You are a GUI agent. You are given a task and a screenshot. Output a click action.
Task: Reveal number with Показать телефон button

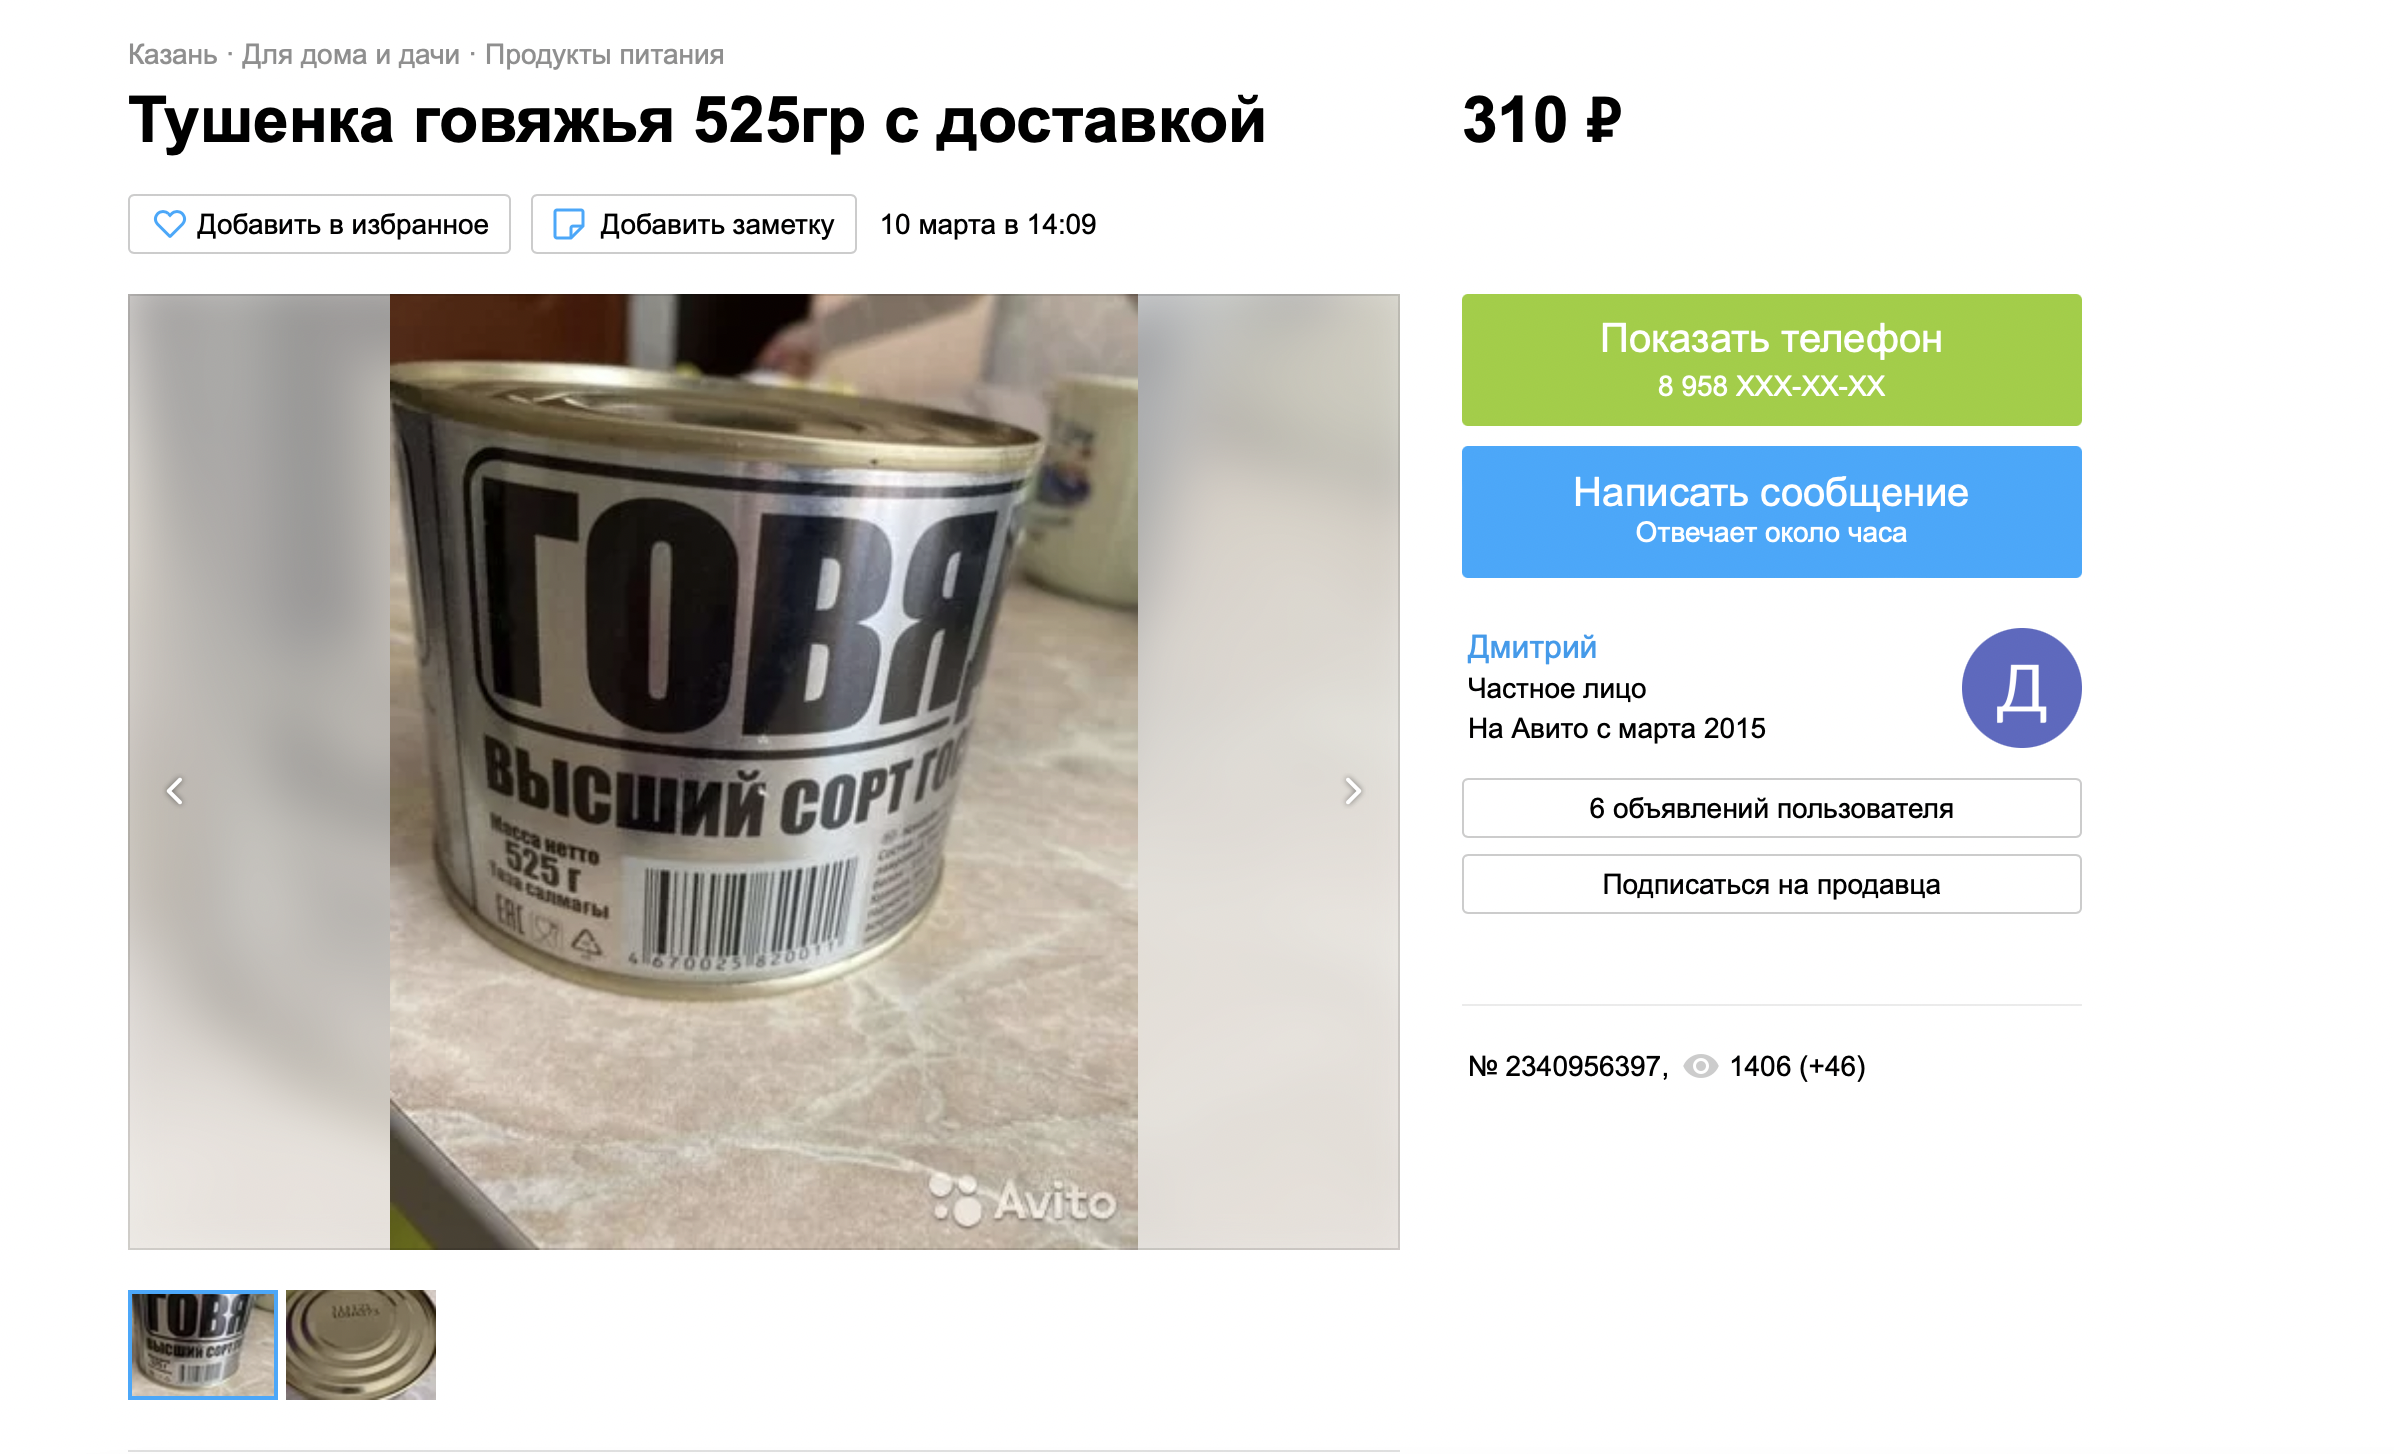pos(1771,360)
